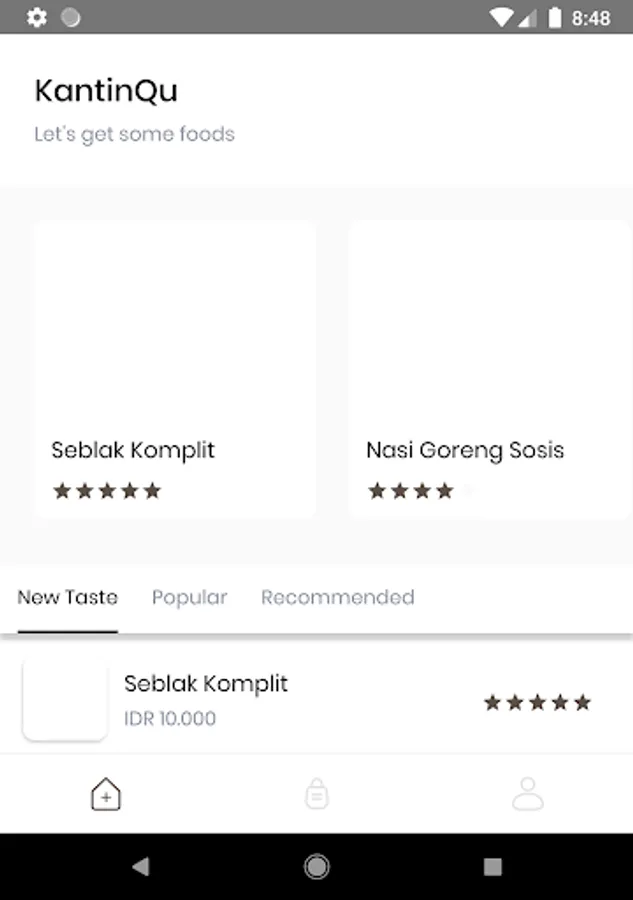
Task: Open the Seblak Komplit featured card
Action: [174, 369]
